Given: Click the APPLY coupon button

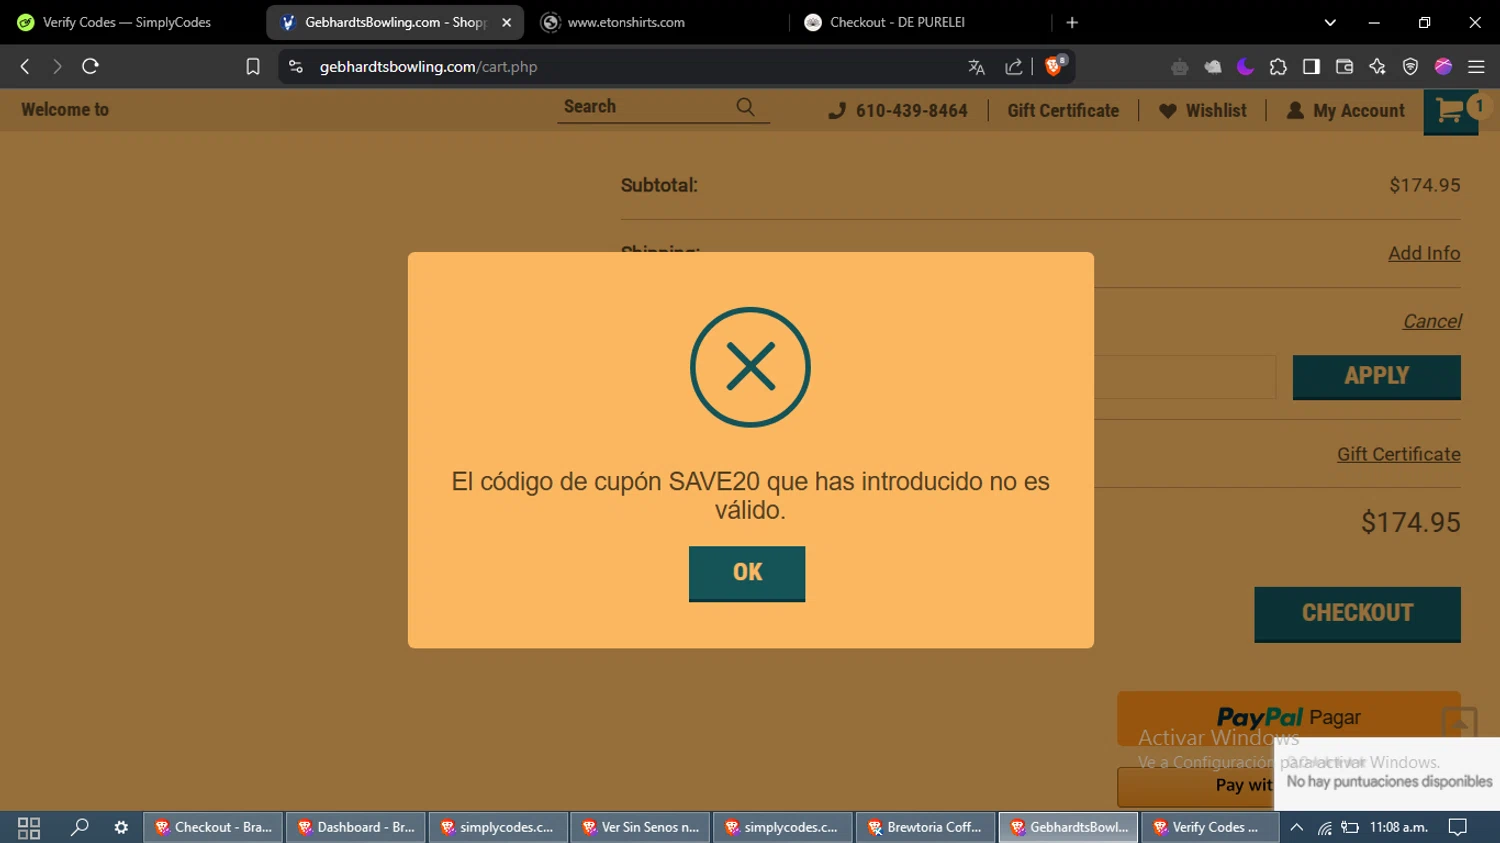Looking at the screenshot, I should pyautogui.click(x=1376, y=377).
